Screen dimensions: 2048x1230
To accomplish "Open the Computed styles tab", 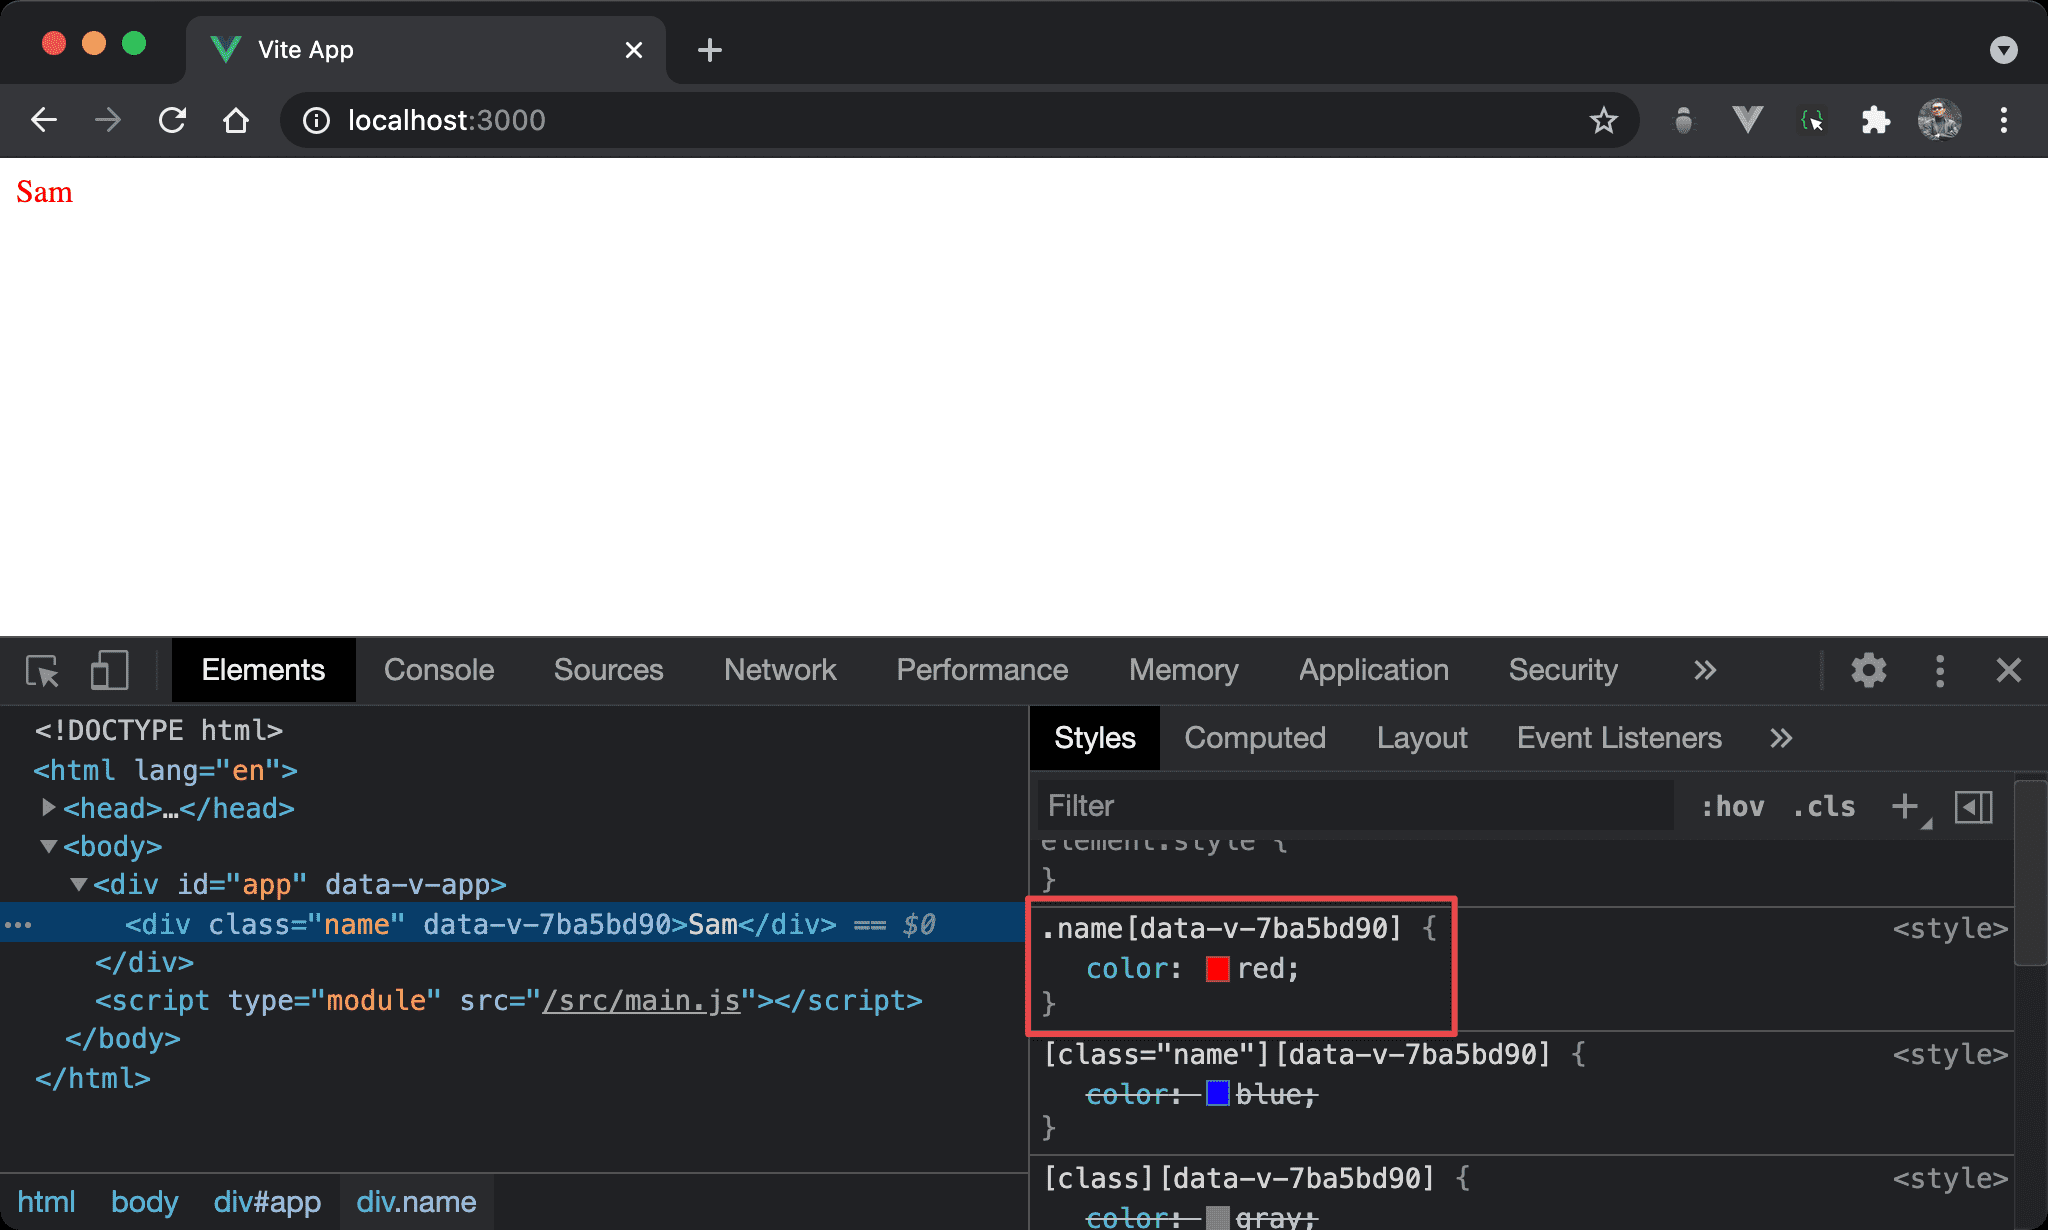I will pyautogui.click(x=1254, y=738).
